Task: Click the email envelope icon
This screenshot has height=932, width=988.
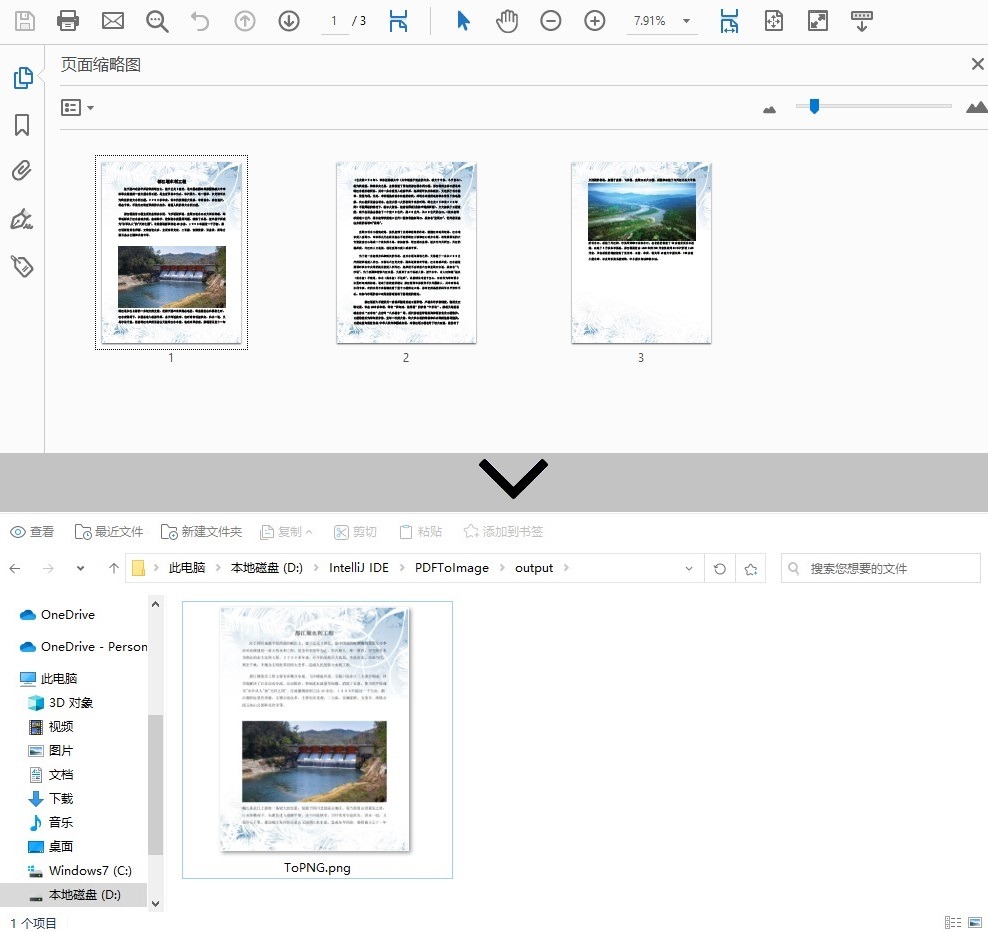Action: 113,21
